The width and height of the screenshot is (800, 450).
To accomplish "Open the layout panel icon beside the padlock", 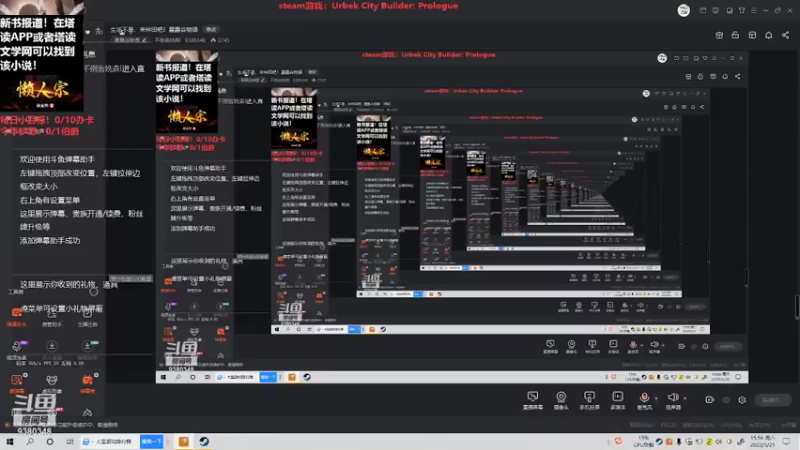I will (752, 35).
